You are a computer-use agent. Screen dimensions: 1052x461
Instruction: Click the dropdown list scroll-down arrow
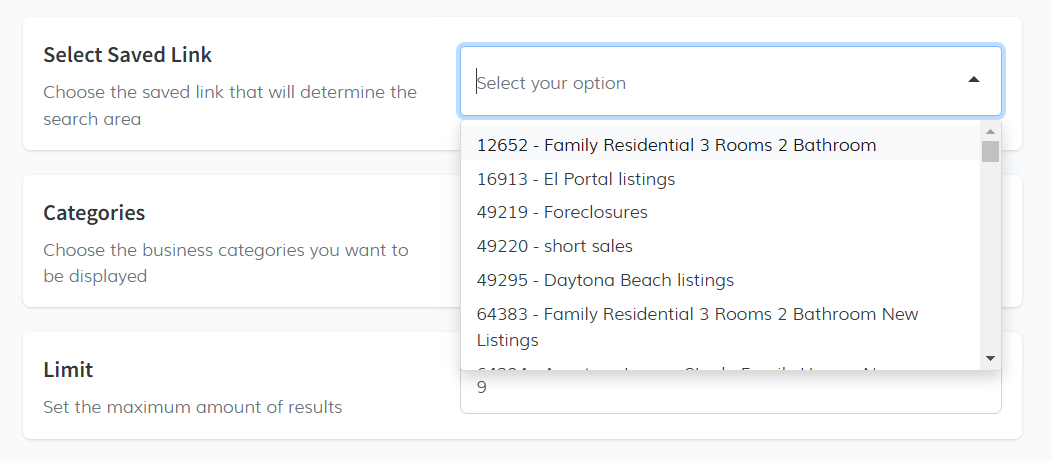(990, 358)
